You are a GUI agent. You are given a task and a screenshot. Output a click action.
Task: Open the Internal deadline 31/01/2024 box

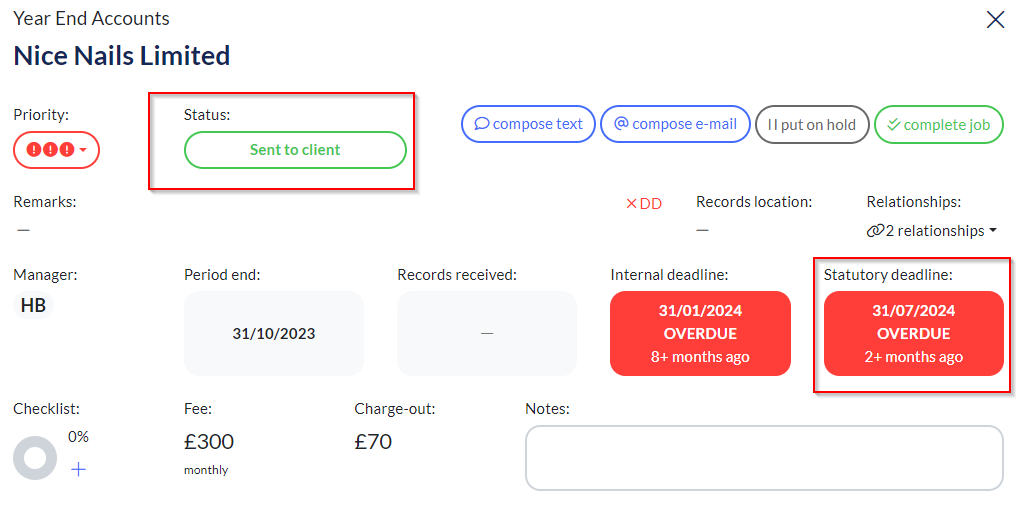coord(700,333)
